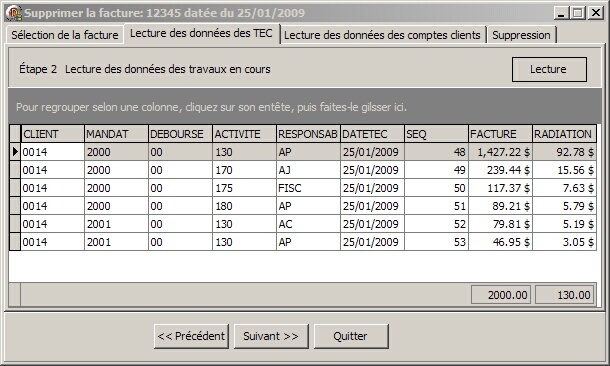Minimize the Supprimer la facture window
Image resolution: width=610 pixels, height=366 pixels.
(561, 13)
